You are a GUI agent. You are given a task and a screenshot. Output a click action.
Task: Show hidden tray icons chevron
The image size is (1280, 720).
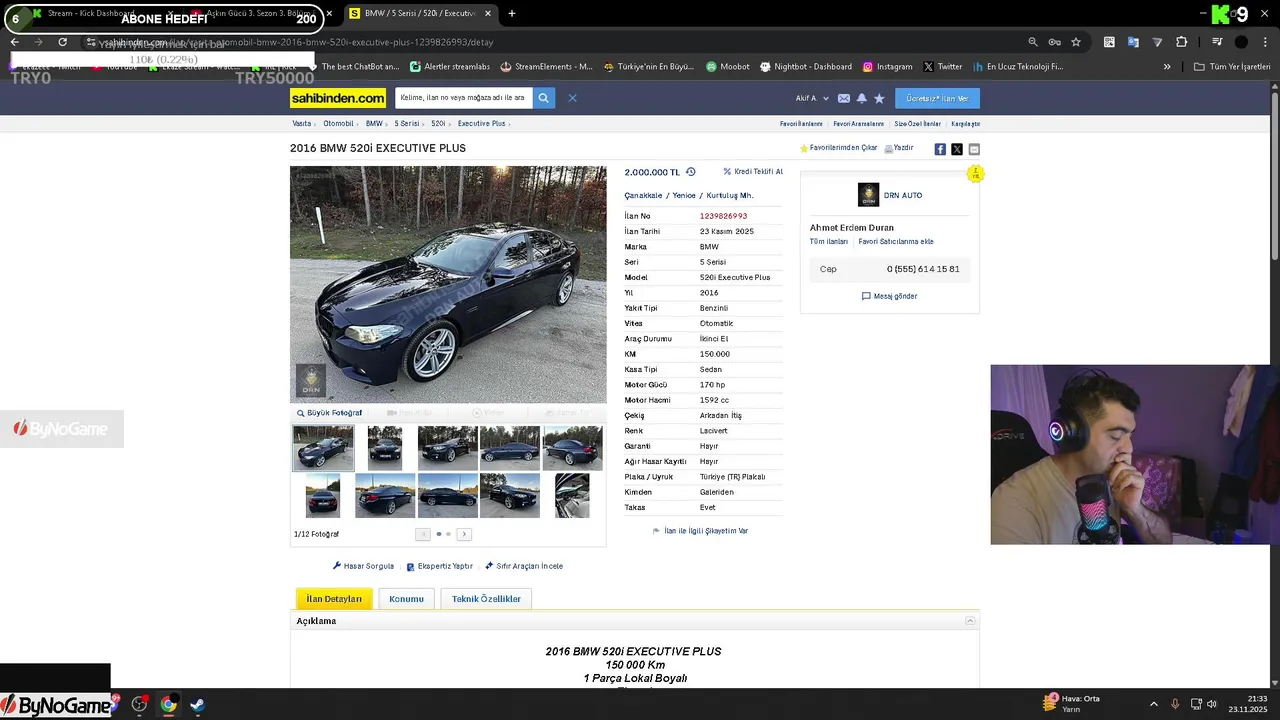point(1153,704)
